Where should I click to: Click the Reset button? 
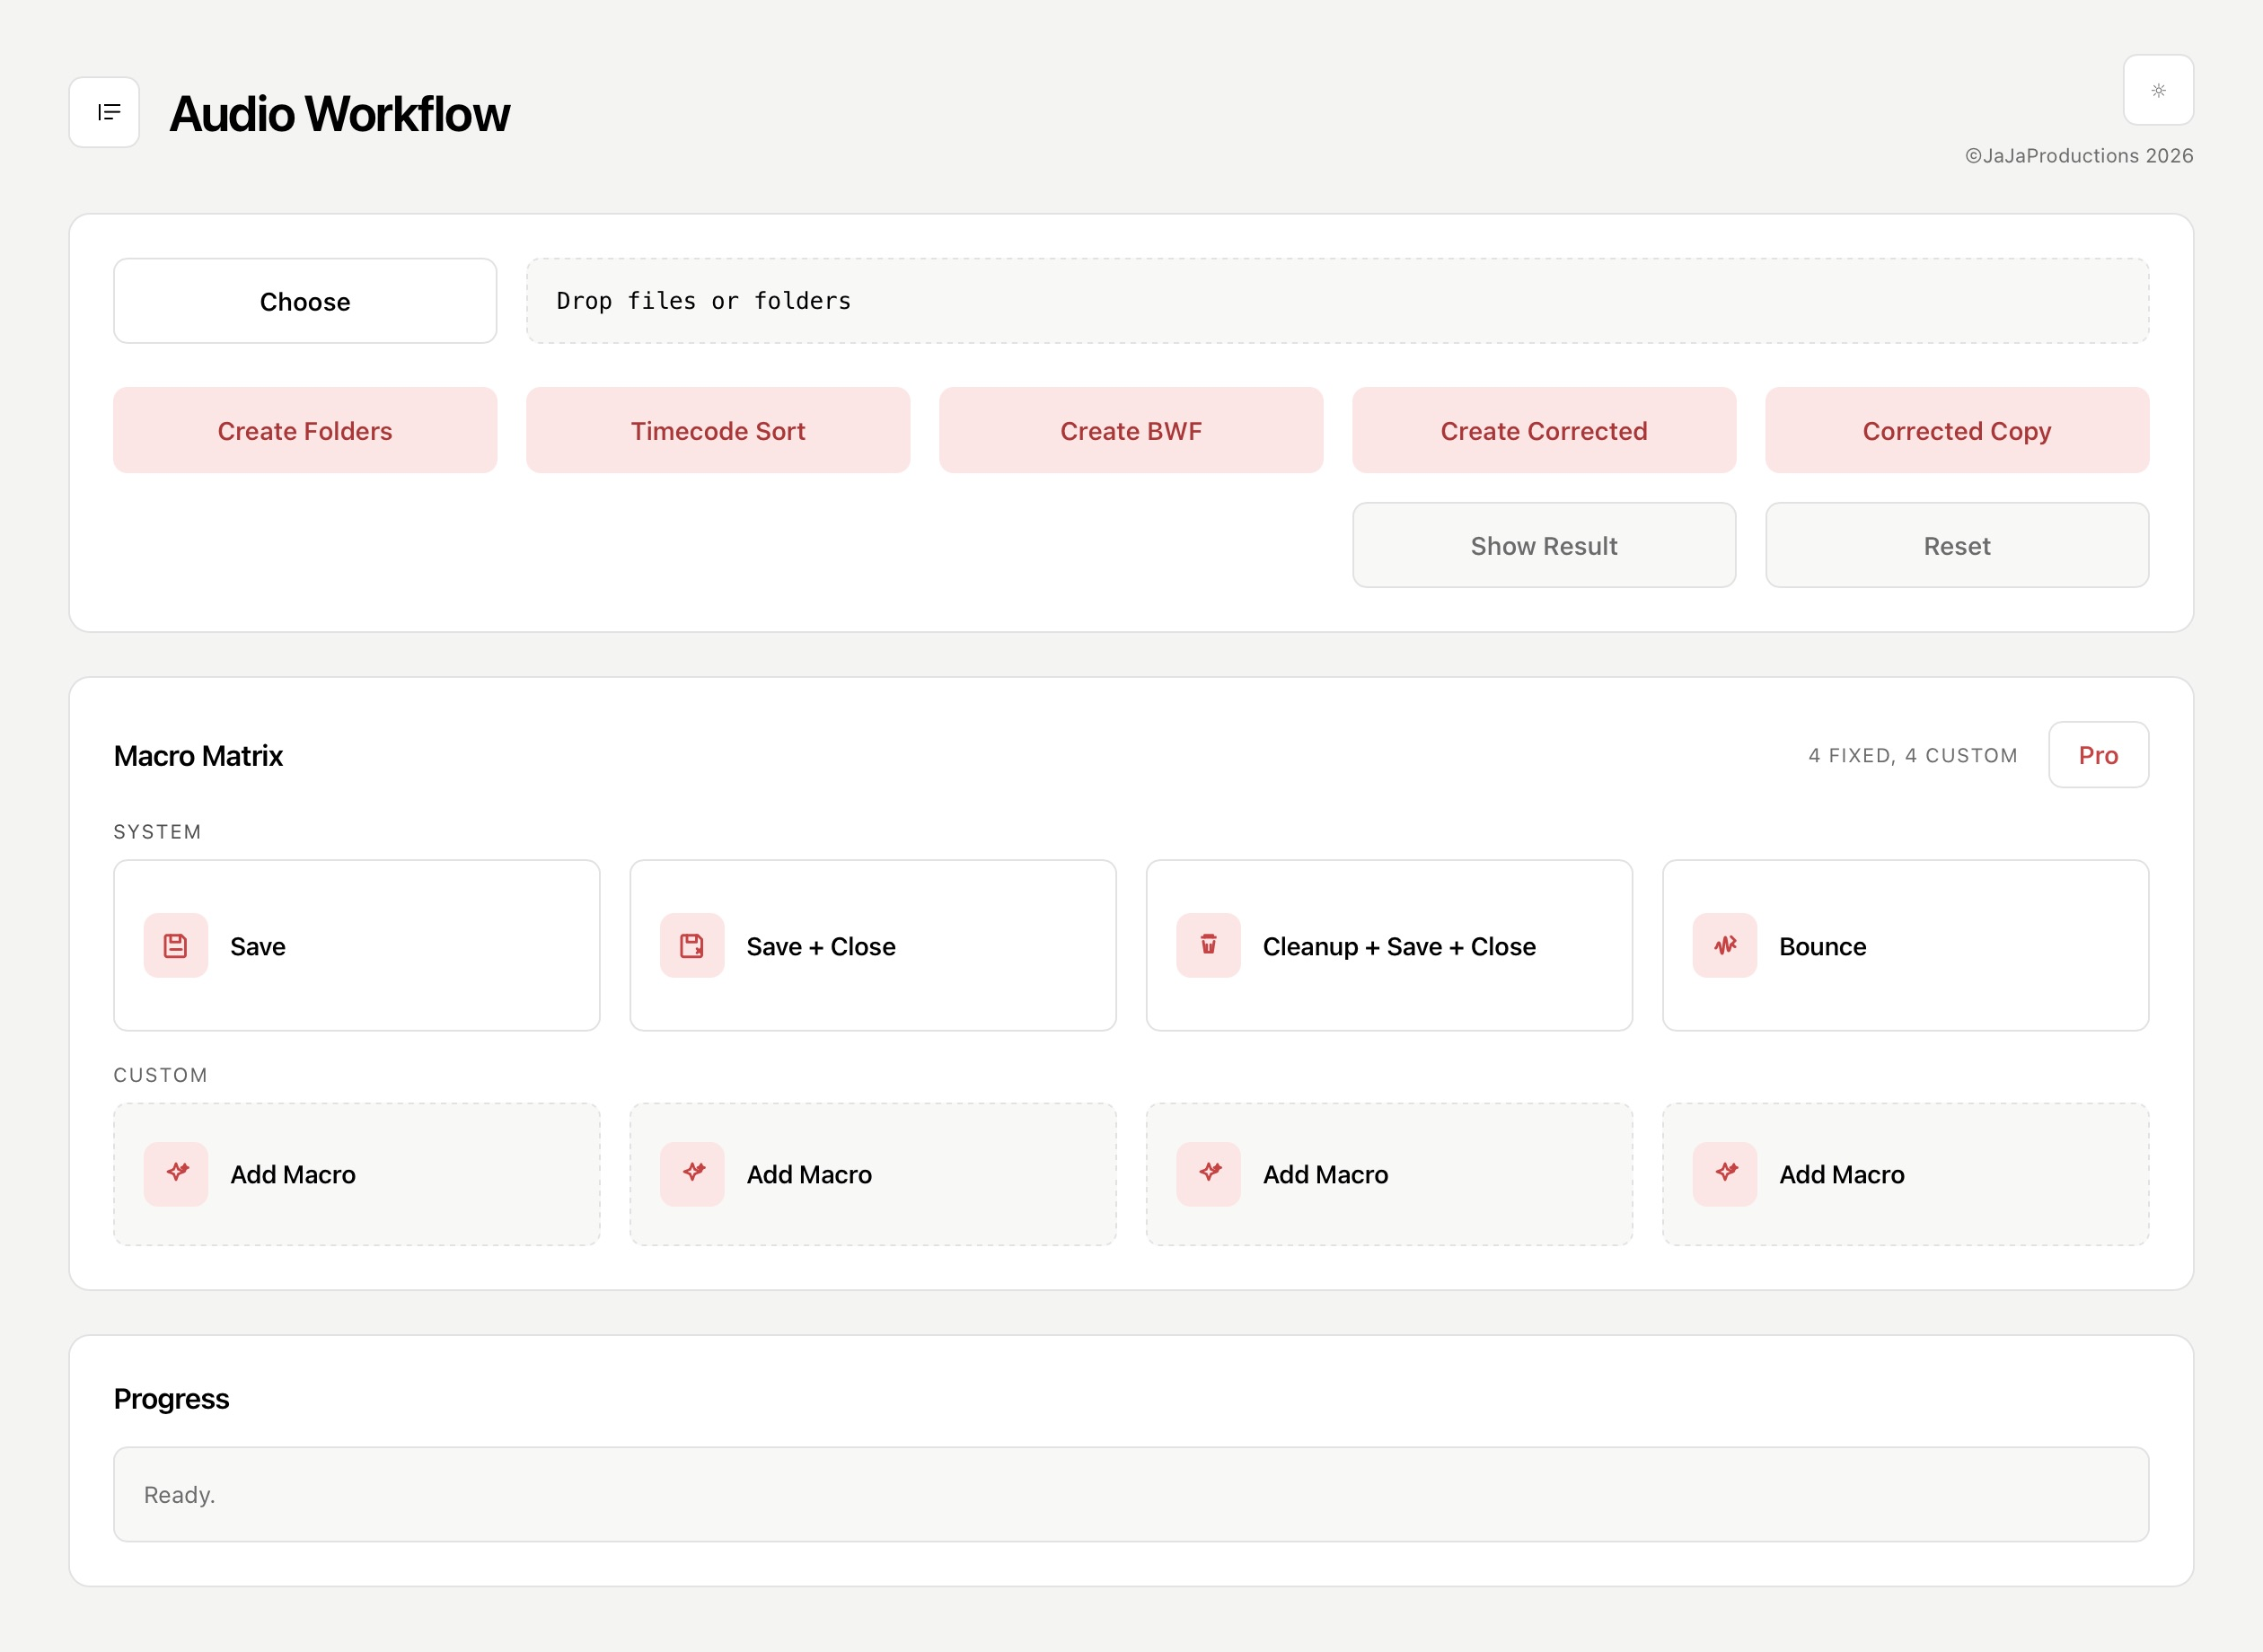(1957, 545)
